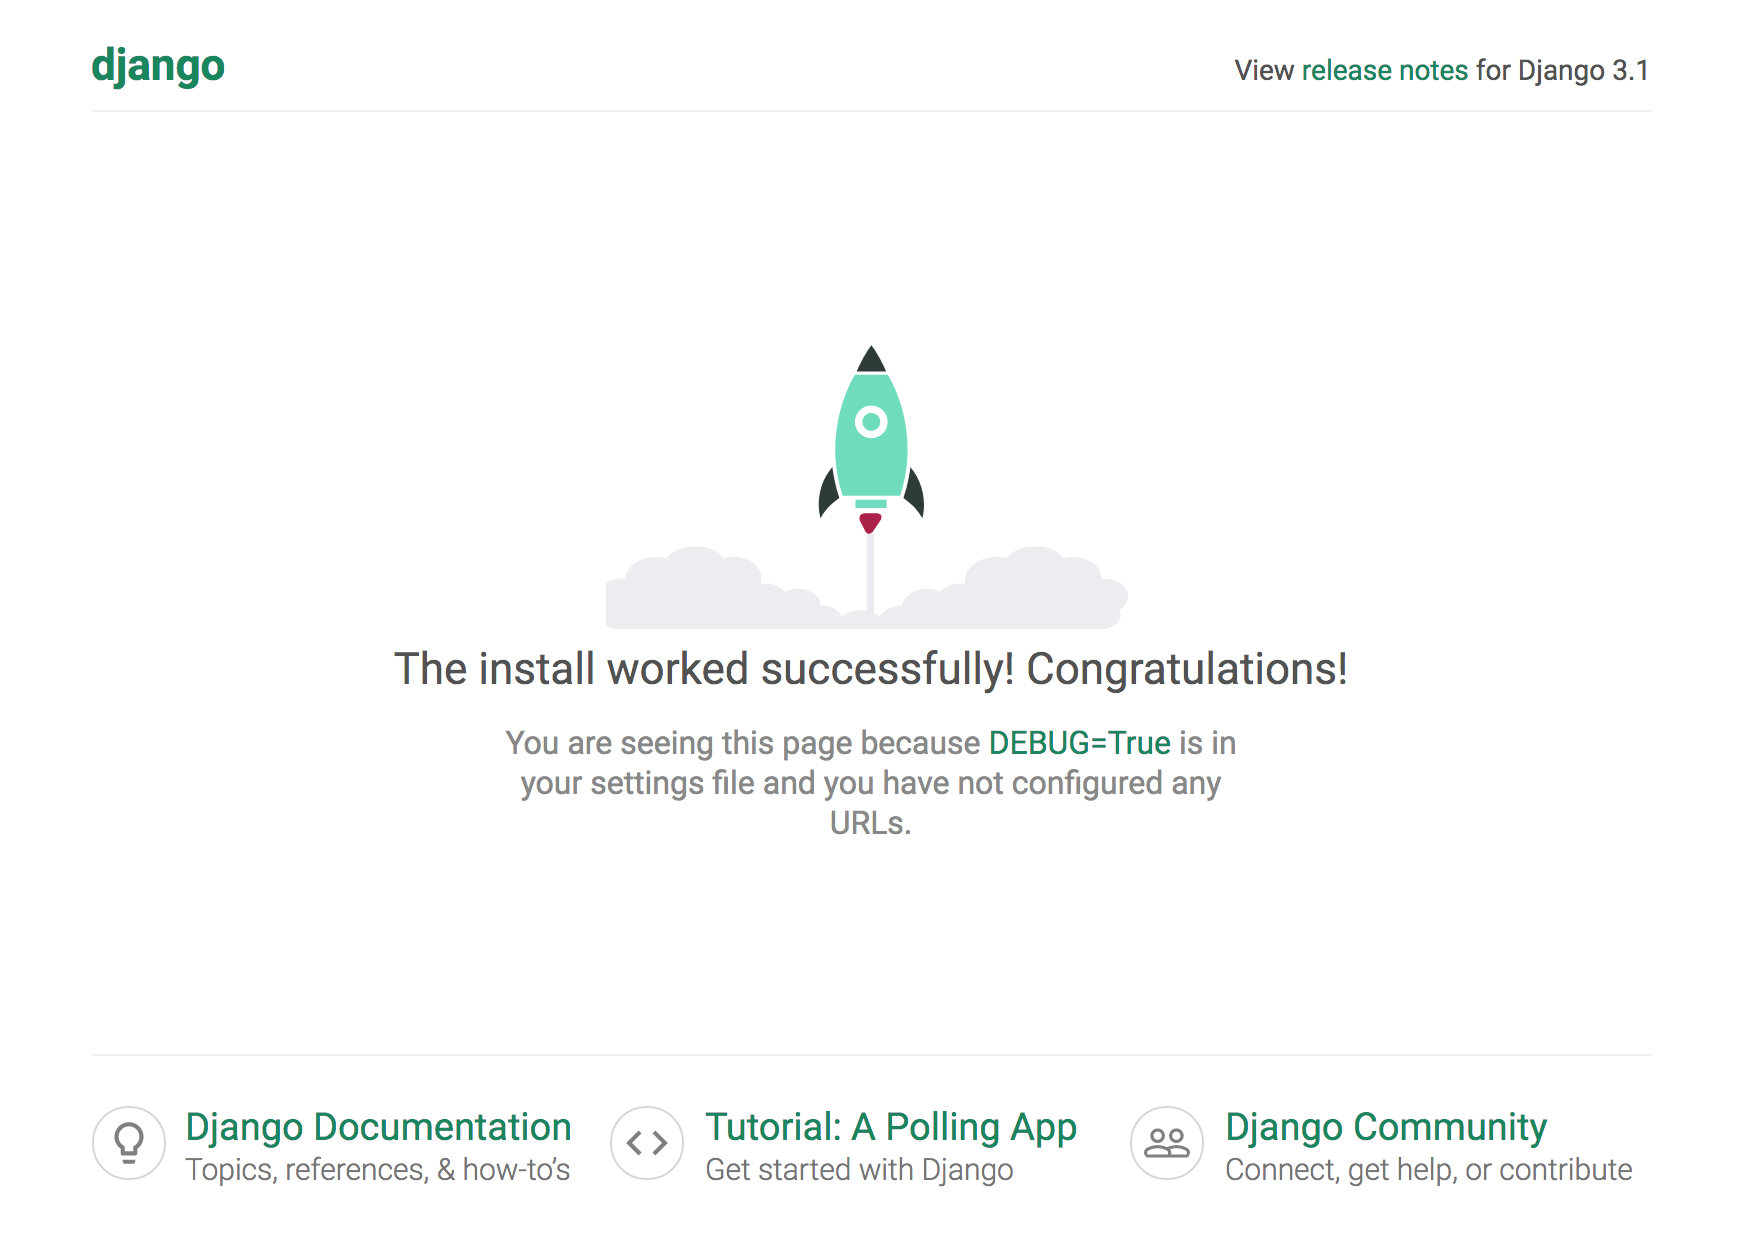The height and width of the screenshot is (1238, 1742).
Task: Click 'Get started with Django' text
Action: point(859,1170)
